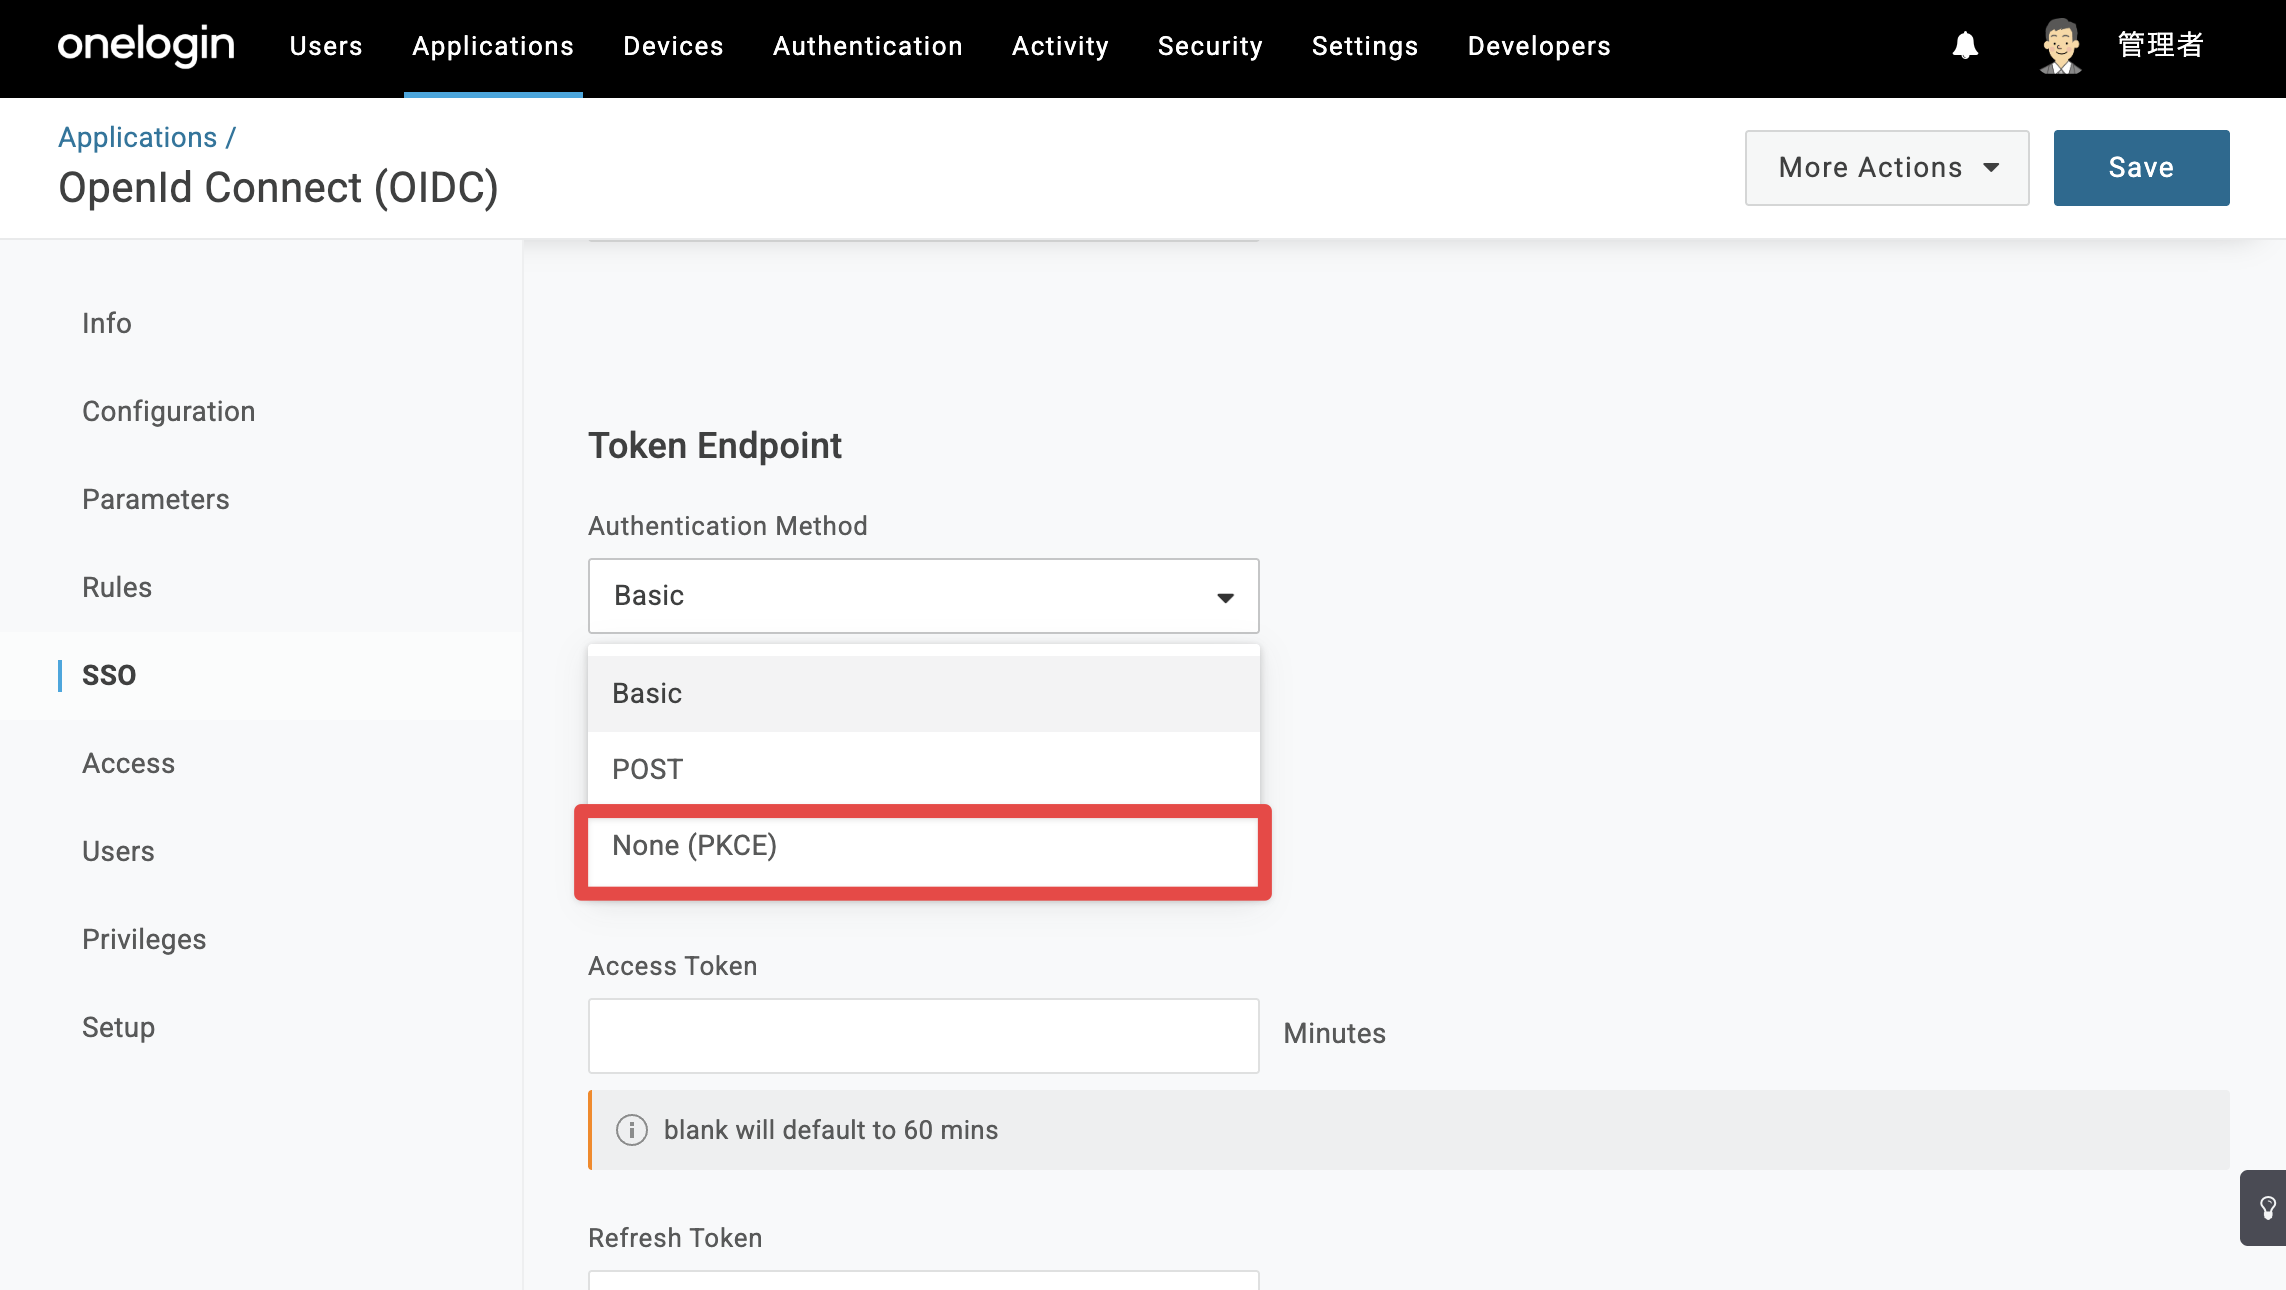The width and height of the screenshot is (2286, 1290).
Task: Open the notifications bell
Action: (x=1965, y=46)
